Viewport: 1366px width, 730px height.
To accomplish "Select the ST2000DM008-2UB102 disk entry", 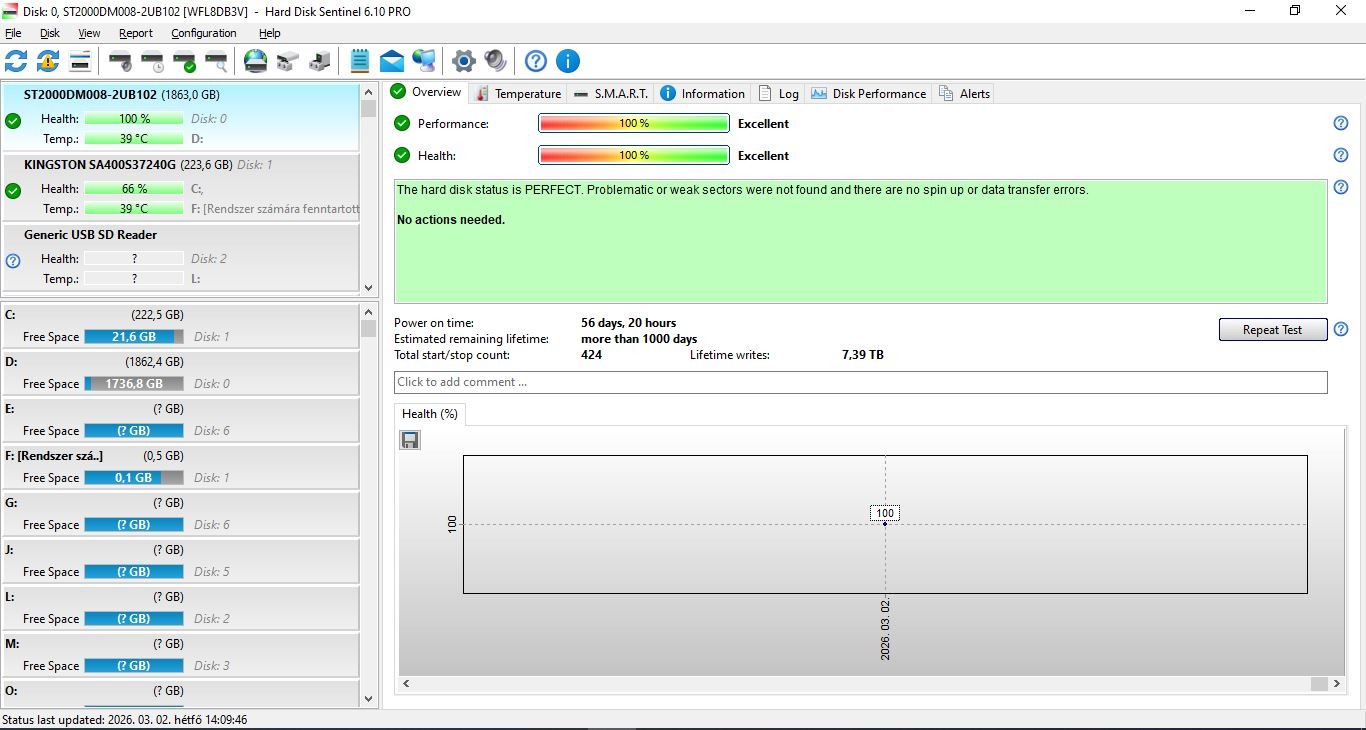I will (x=181, y=117).
